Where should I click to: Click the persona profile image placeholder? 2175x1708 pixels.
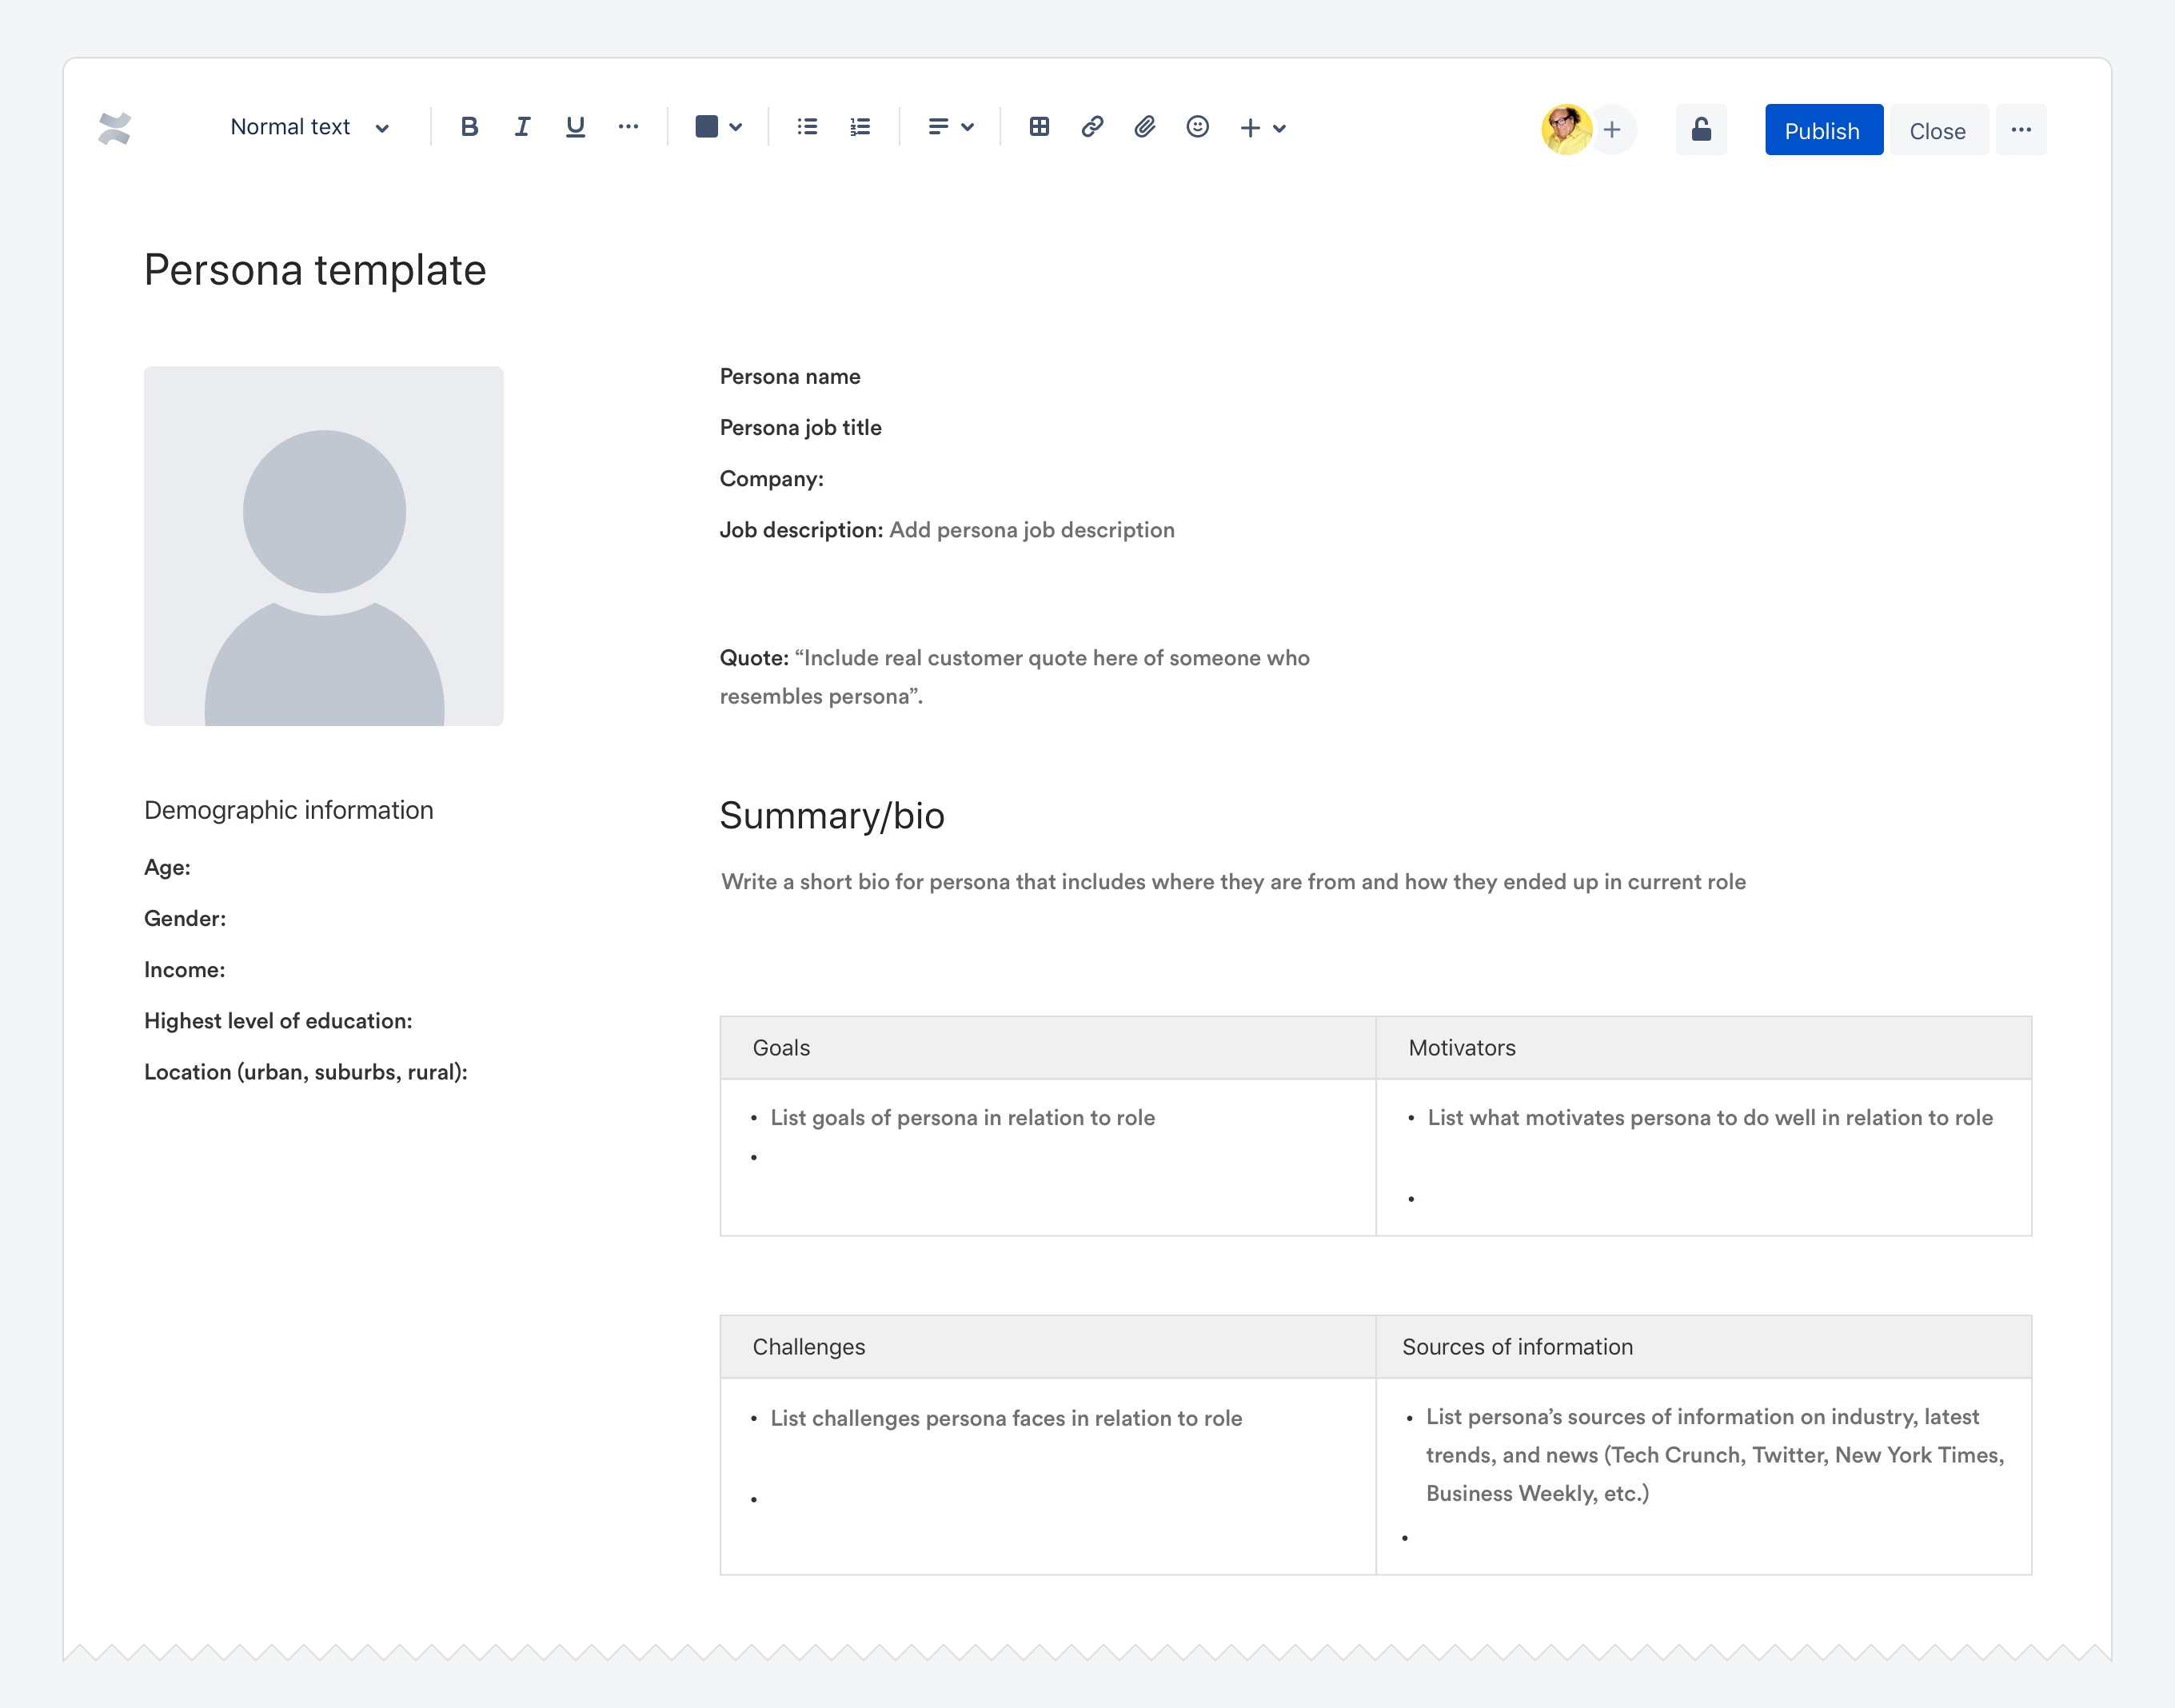(323, 546)
